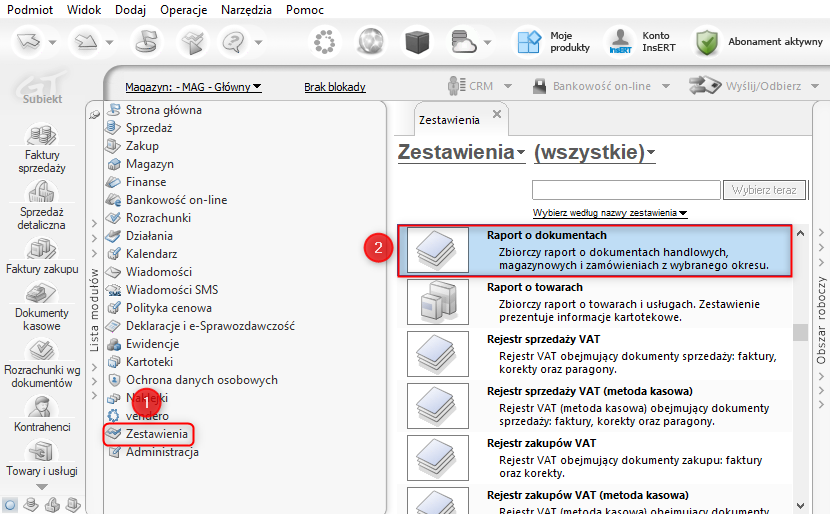
Task: Open Wybierz według nazwy zestawienia dropdown
Action: pyautogui.click(x=610, y=213)
